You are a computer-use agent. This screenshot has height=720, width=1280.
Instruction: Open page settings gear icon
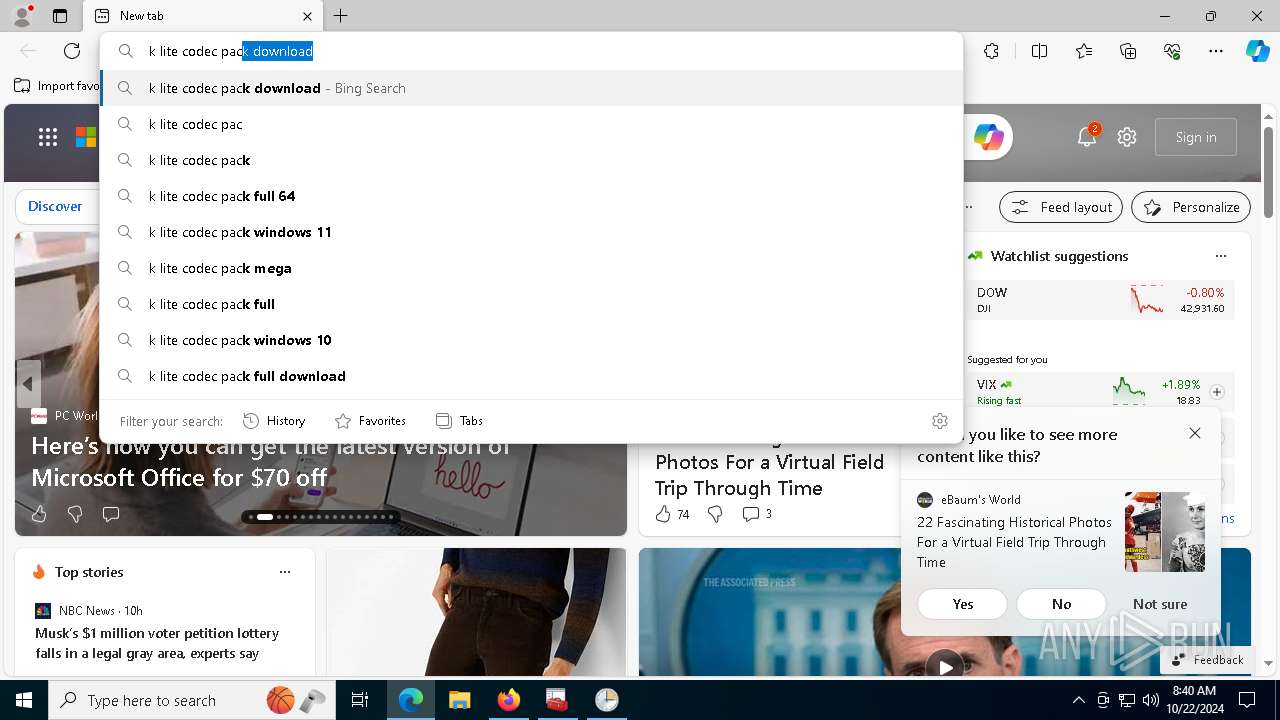point(1127,137)
